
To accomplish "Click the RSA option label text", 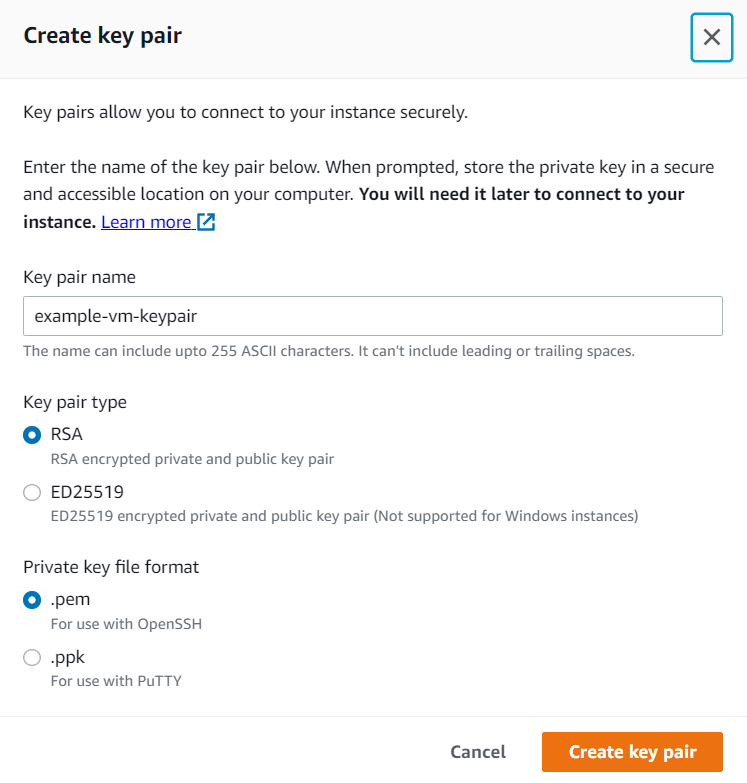I will [x=66, y=434].
